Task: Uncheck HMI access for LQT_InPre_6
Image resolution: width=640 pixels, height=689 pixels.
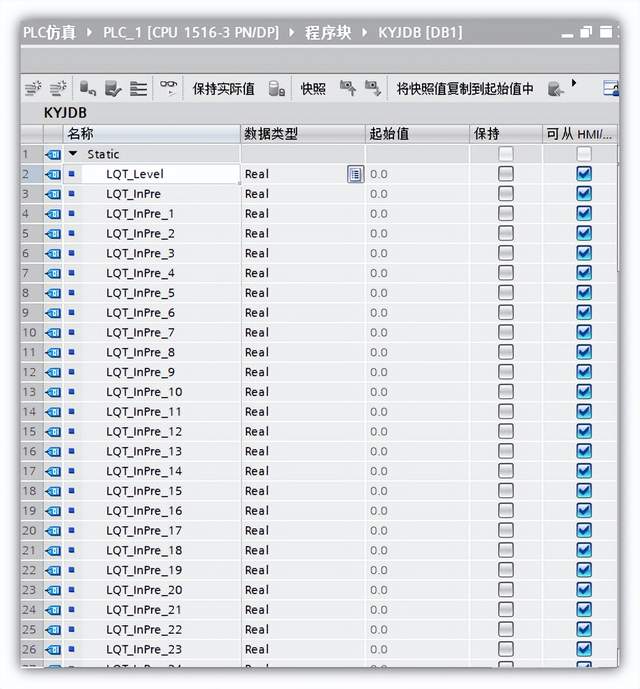Action: tap(584, 312)
